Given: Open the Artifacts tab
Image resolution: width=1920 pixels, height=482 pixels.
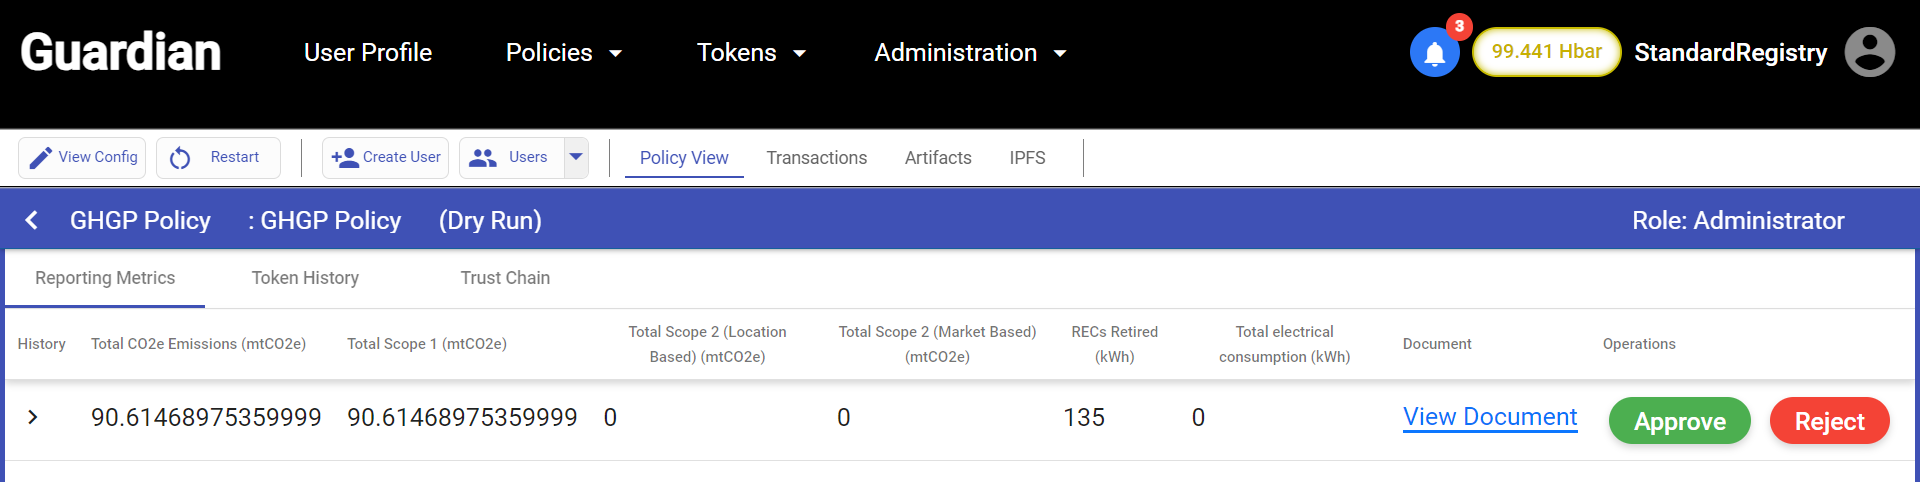Looking at the screenshot, I should tap(938, 158).
